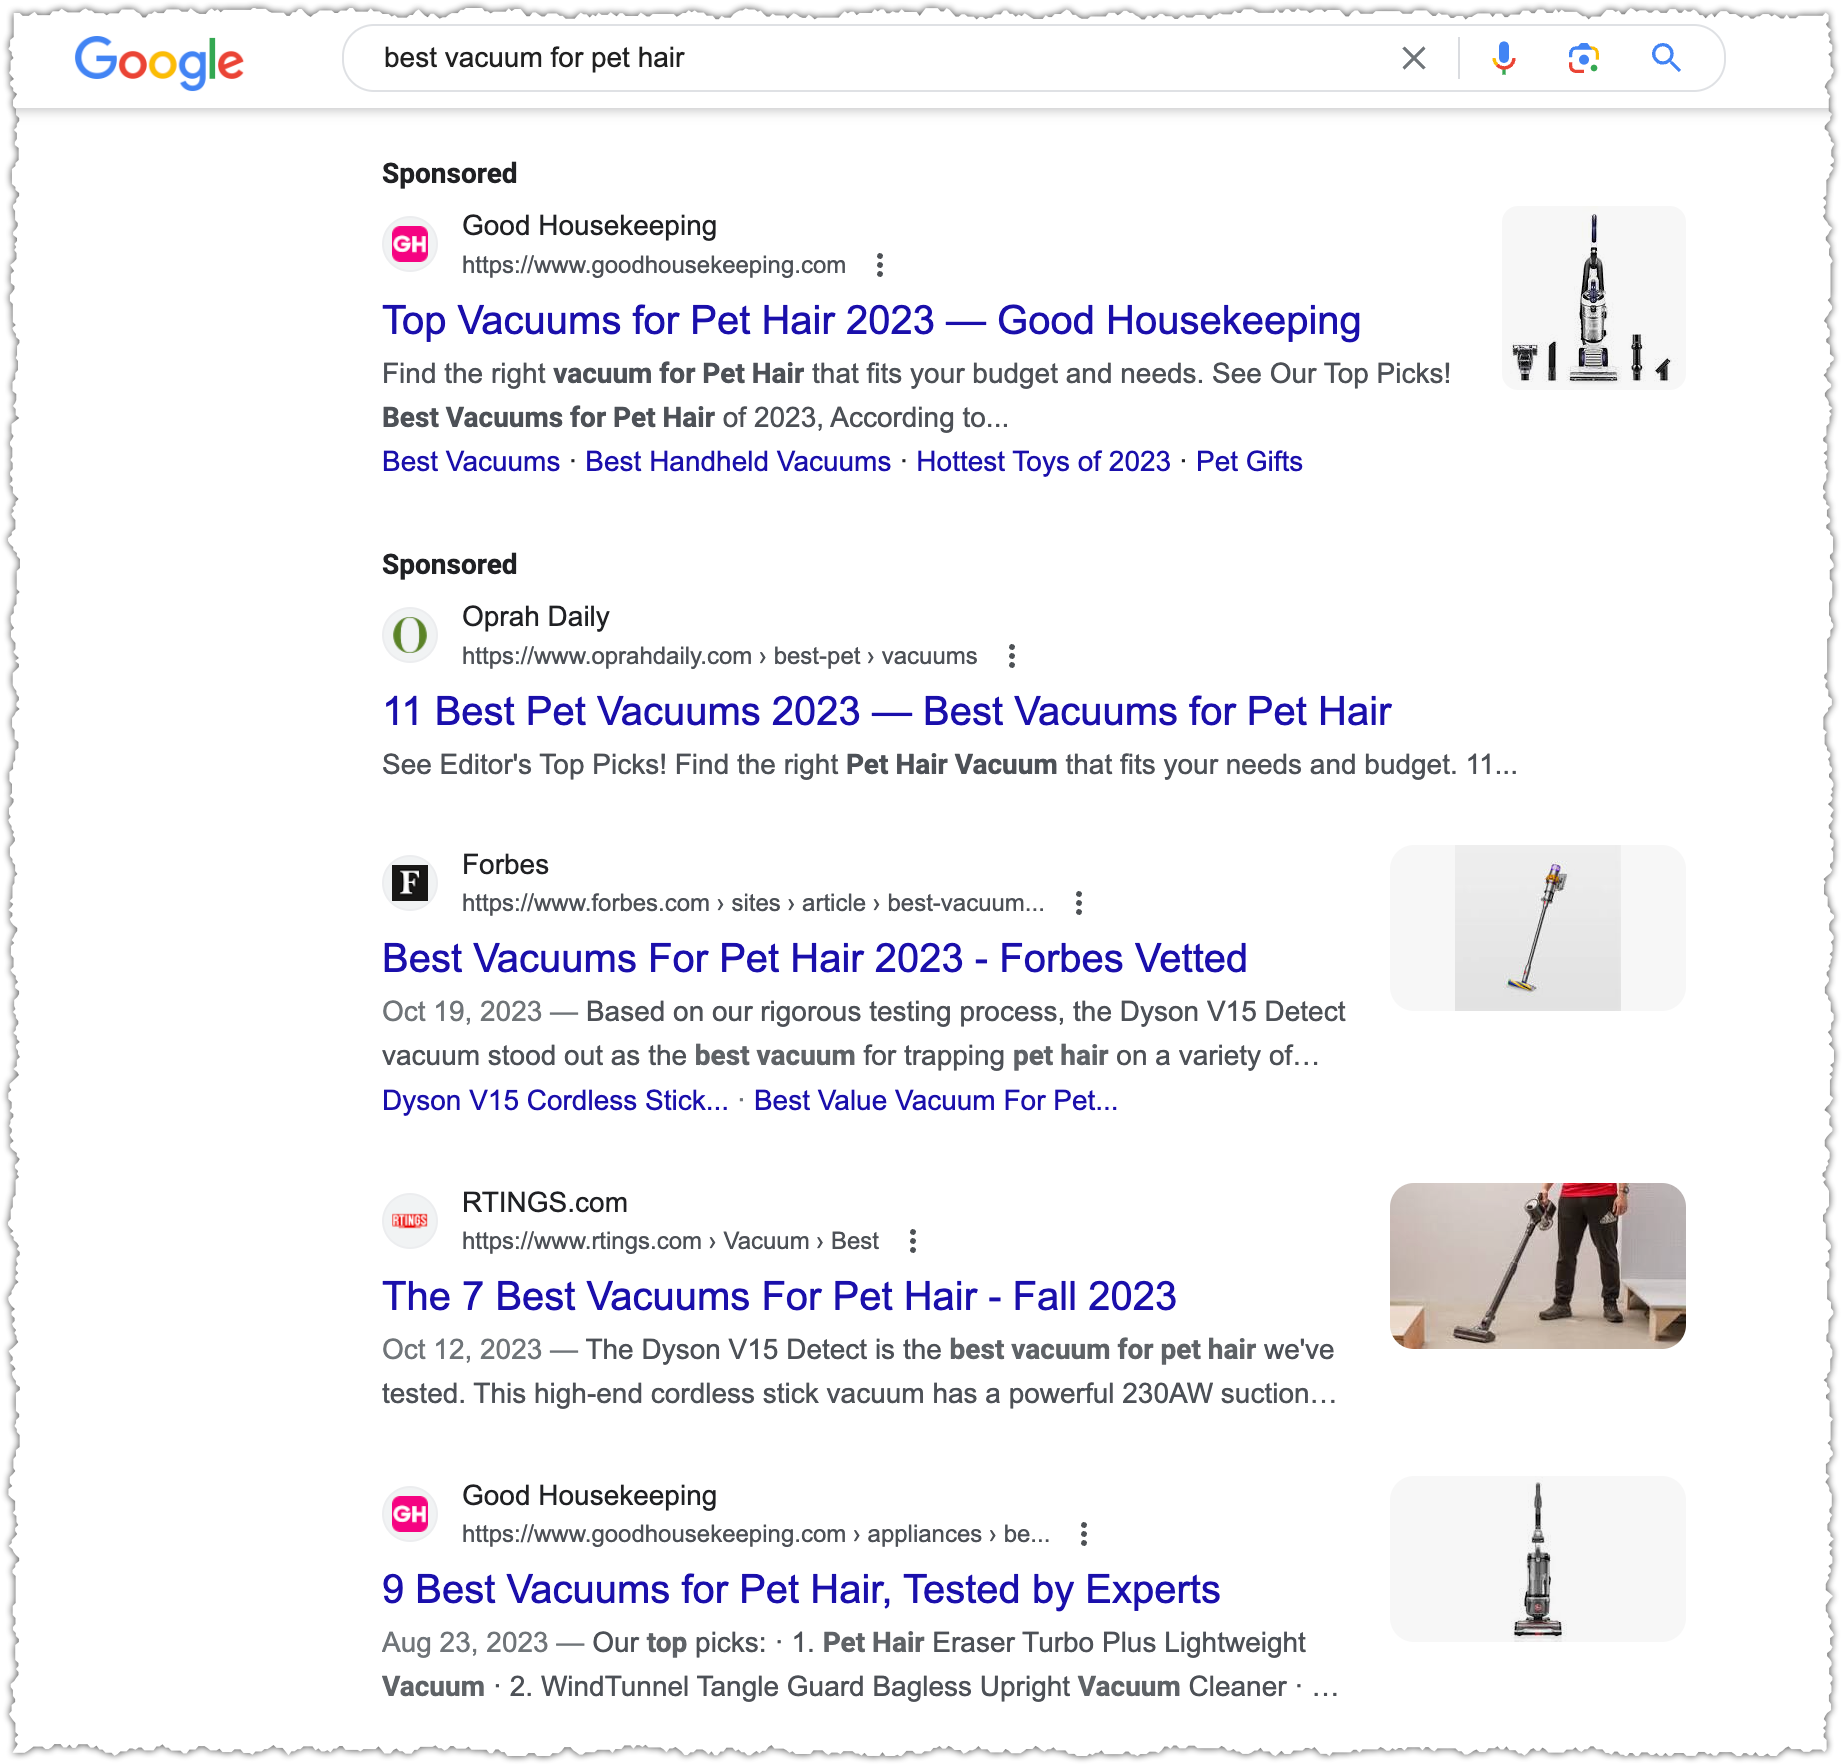Click Forbes Dyson stick vacuum thumbnail
This screenshot has width=1842, height=1764.
1538,928
